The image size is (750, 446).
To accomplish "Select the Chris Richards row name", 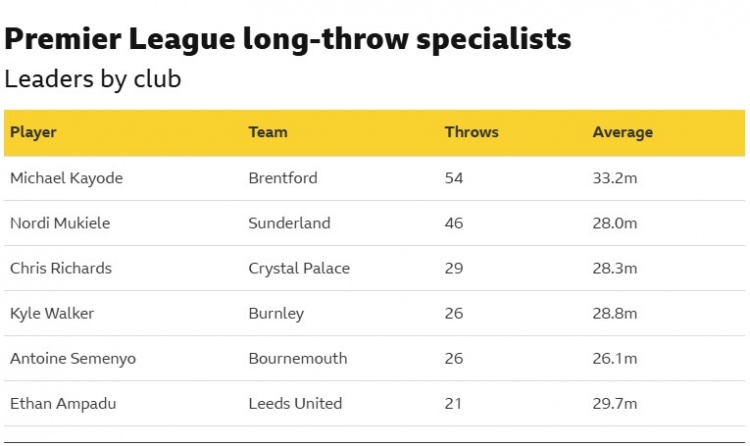I will (60, 268).
